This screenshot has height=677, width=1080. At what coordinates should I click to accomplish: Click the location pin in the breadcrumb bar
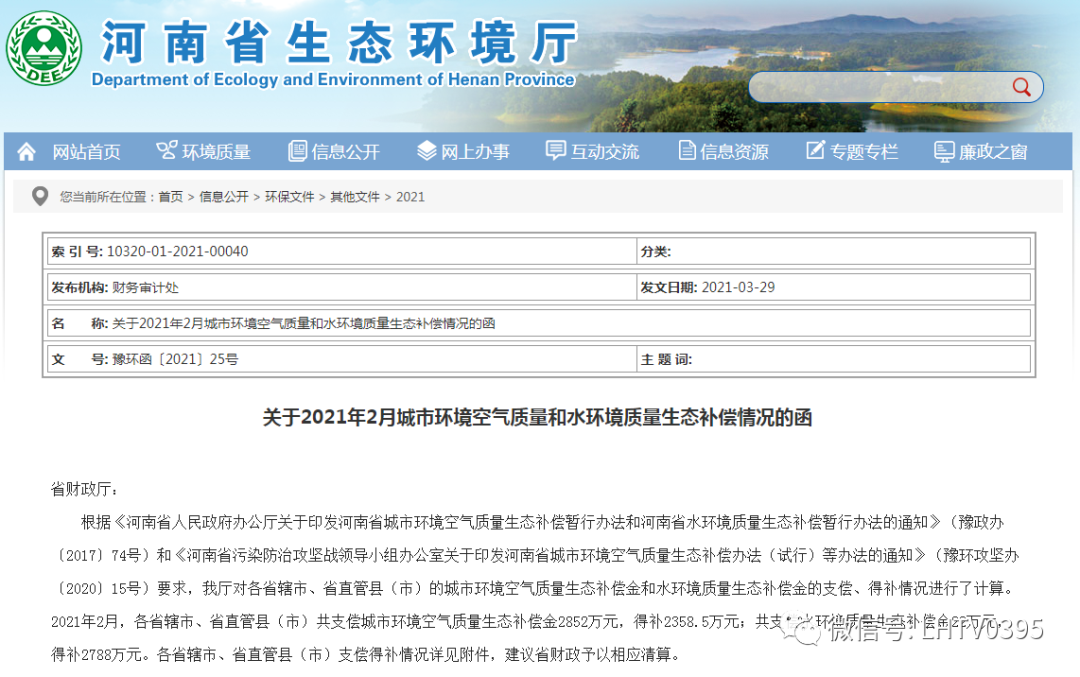pos(40,197)
